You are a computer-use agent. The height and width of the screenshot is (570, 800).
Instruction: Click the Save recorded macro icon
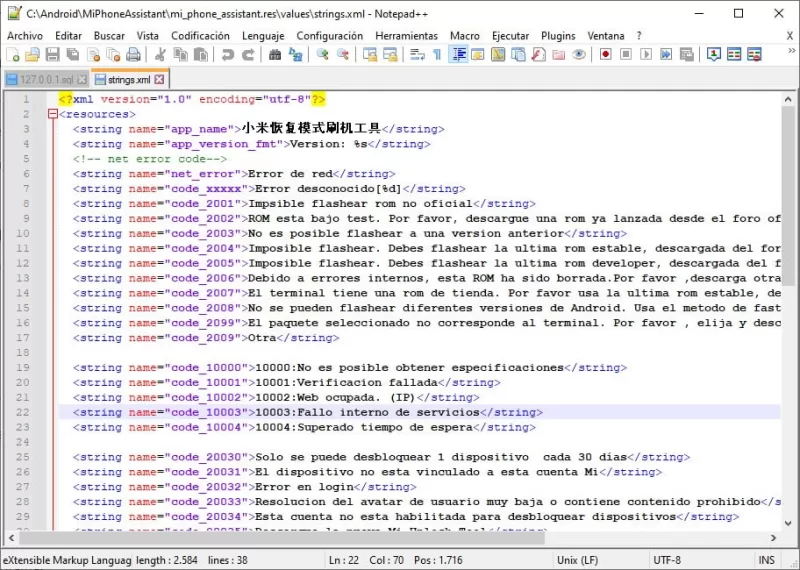click(687, 54)
